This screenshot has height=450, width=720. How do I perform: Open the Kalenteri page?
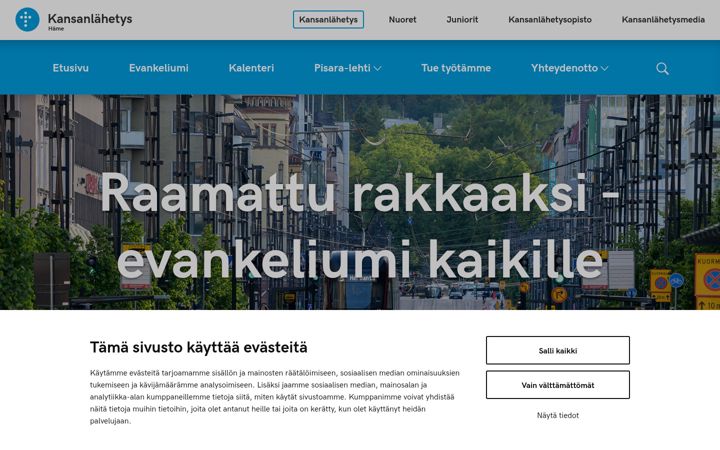tap(251, 68)
